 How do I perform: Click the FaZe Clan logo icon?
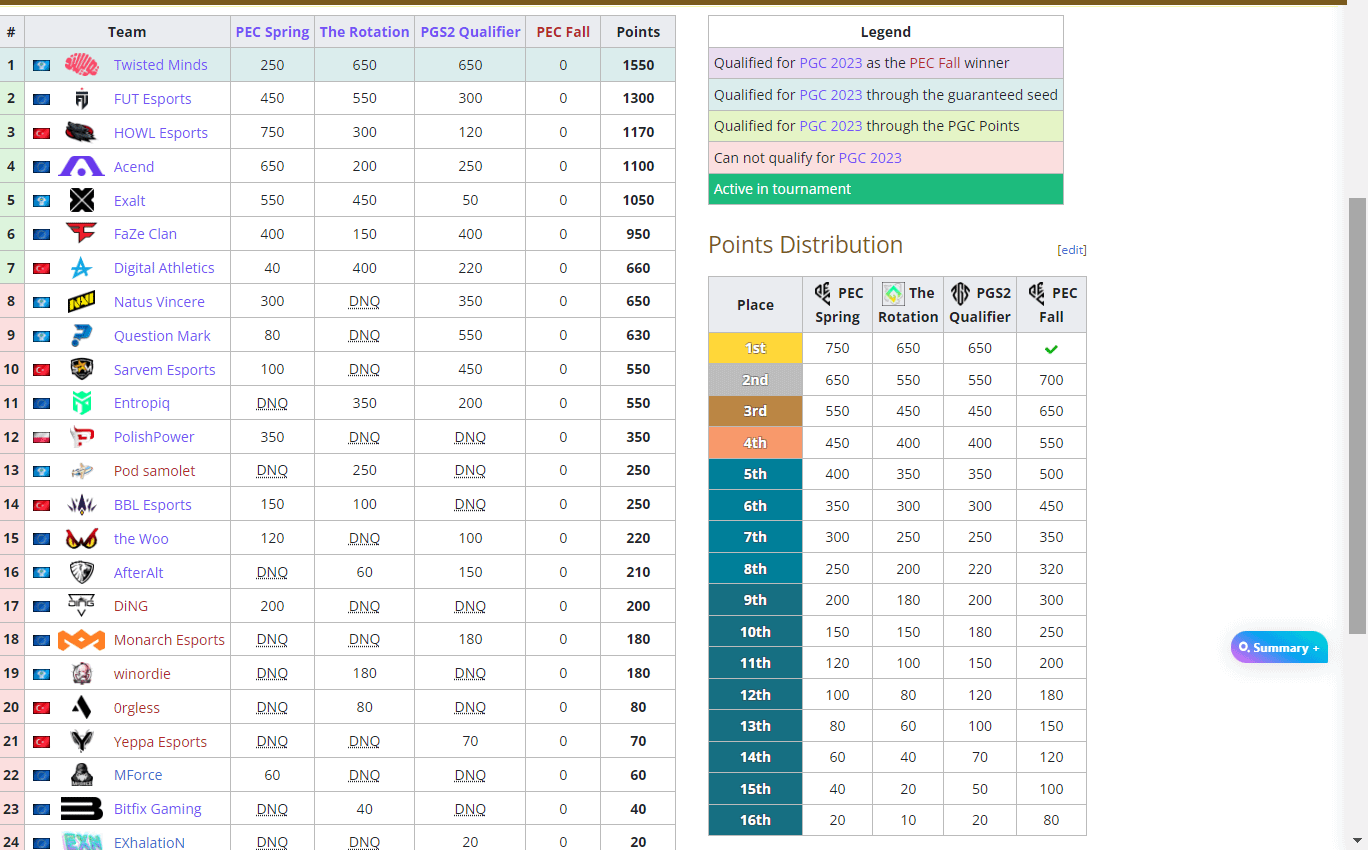click(82, 234)
